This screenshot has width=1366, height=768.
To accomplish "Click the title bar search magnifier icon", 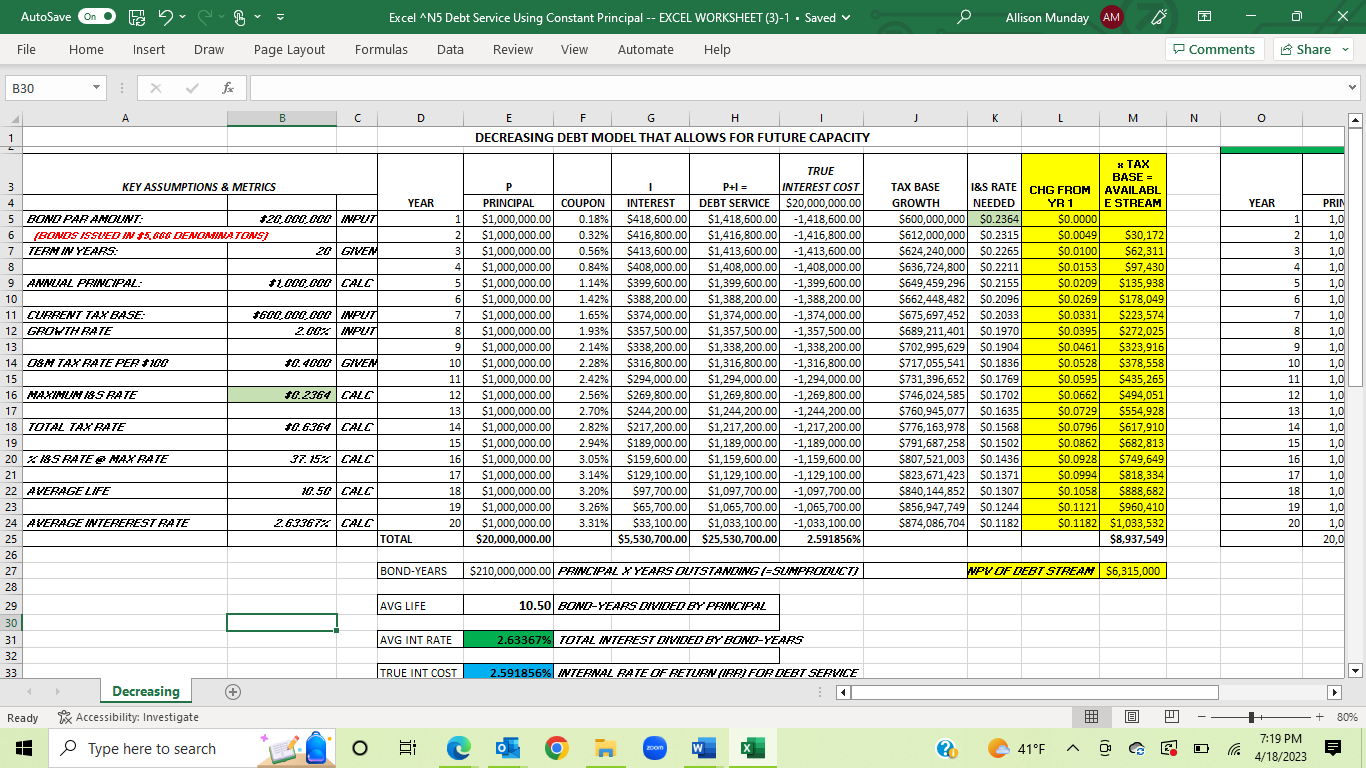I will click(x=965, y=18).
